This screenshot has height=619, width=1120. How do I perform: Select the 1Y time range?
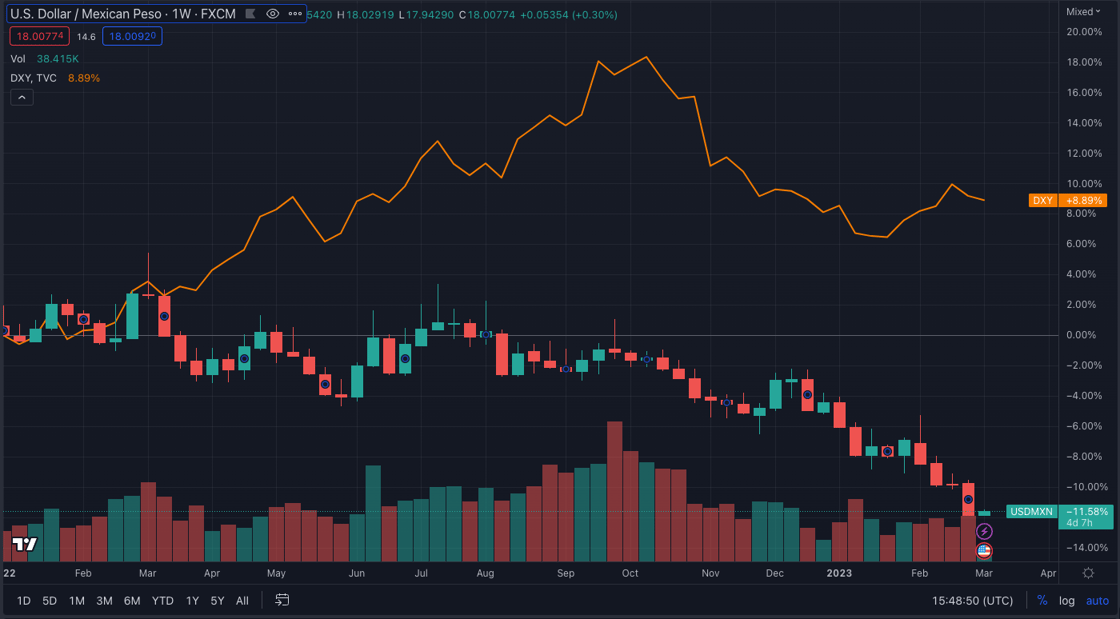click(x=192, y=600)
